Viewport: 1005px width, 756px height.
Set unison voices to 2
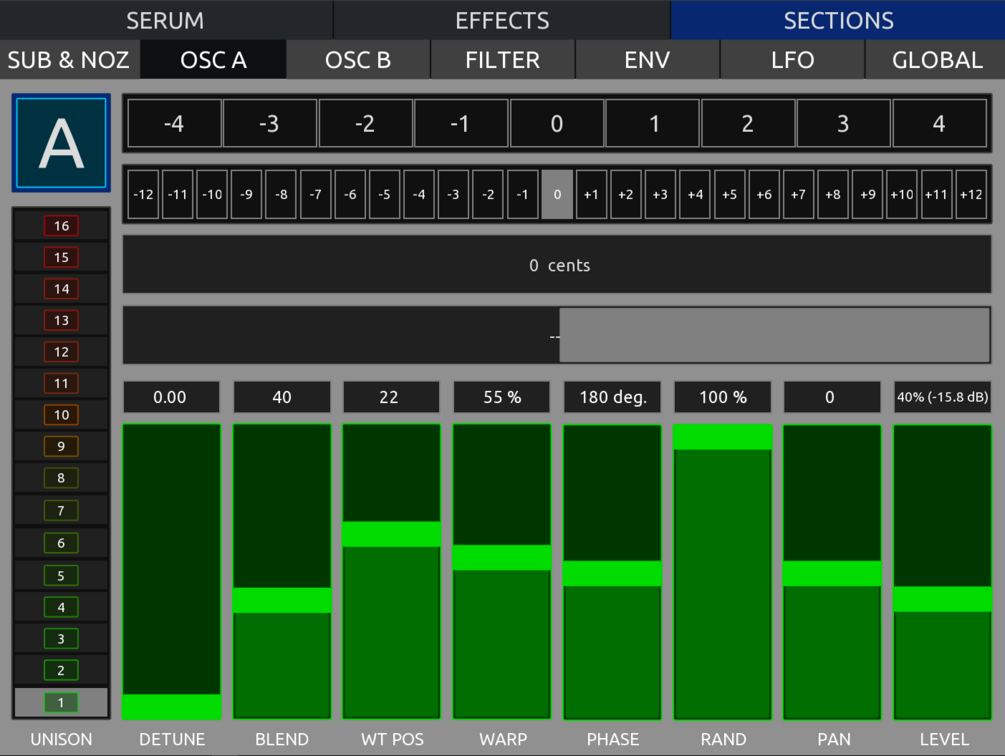(x=61, y=670)
